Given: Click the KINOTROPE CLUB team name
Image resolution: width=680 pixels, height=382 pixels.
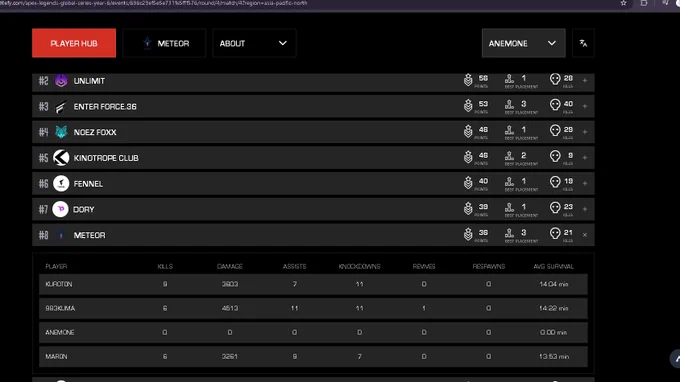Looking at the screenshot, I should click(106, 158).
